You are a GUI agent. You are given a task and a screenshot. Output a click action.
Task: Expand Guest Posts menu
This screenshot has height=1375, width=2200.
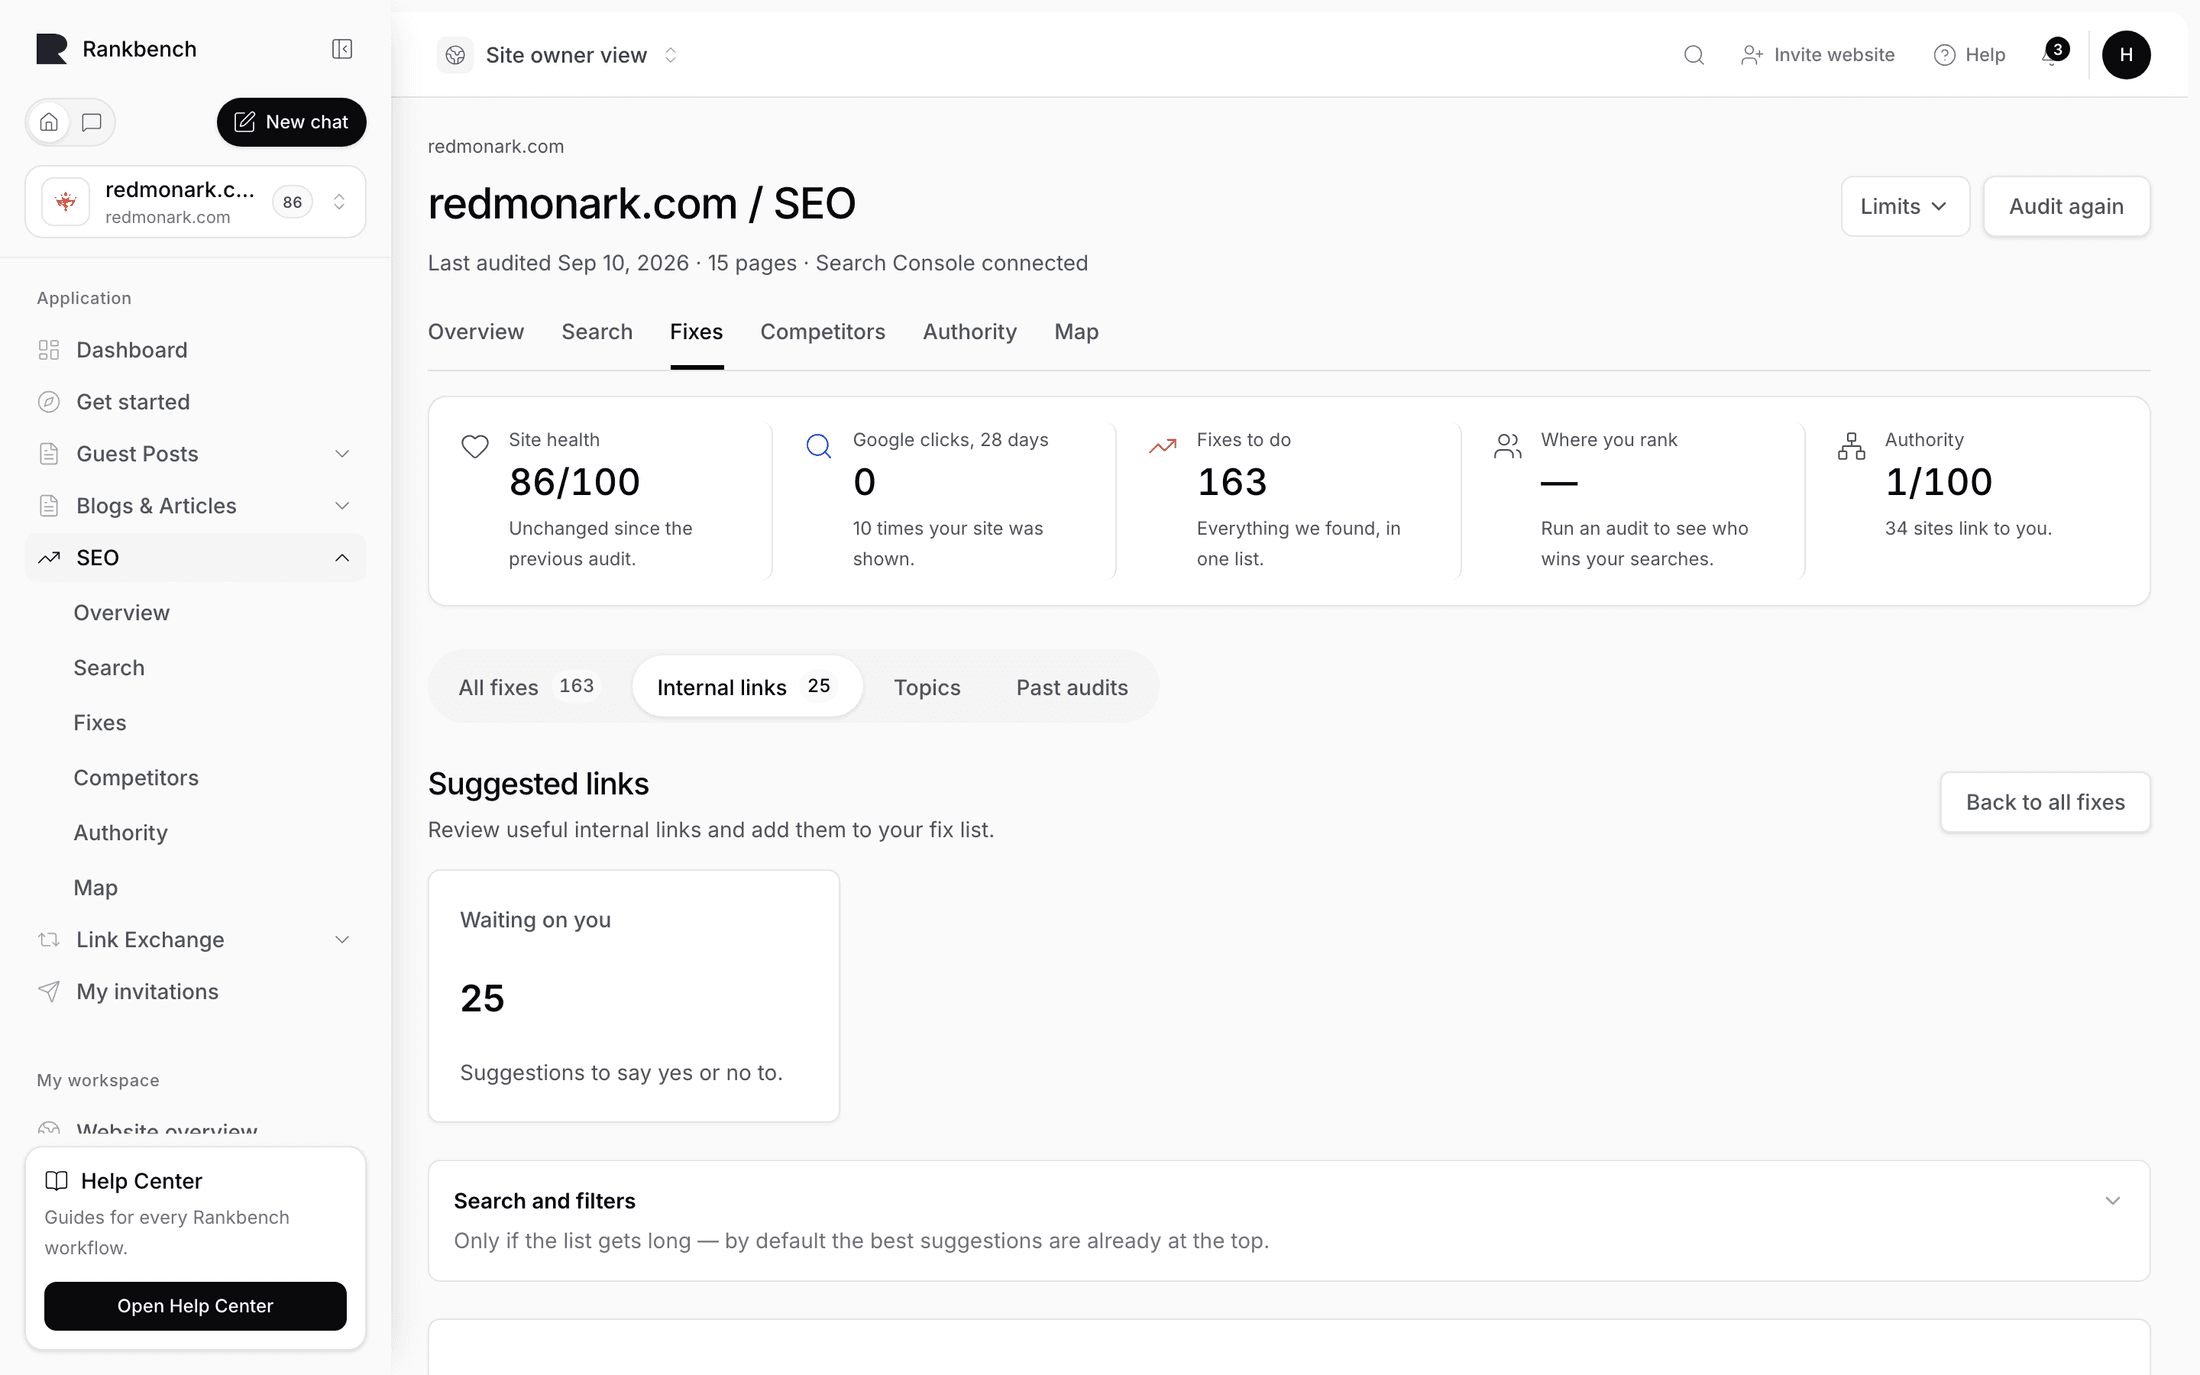click(x=195, y=454)
